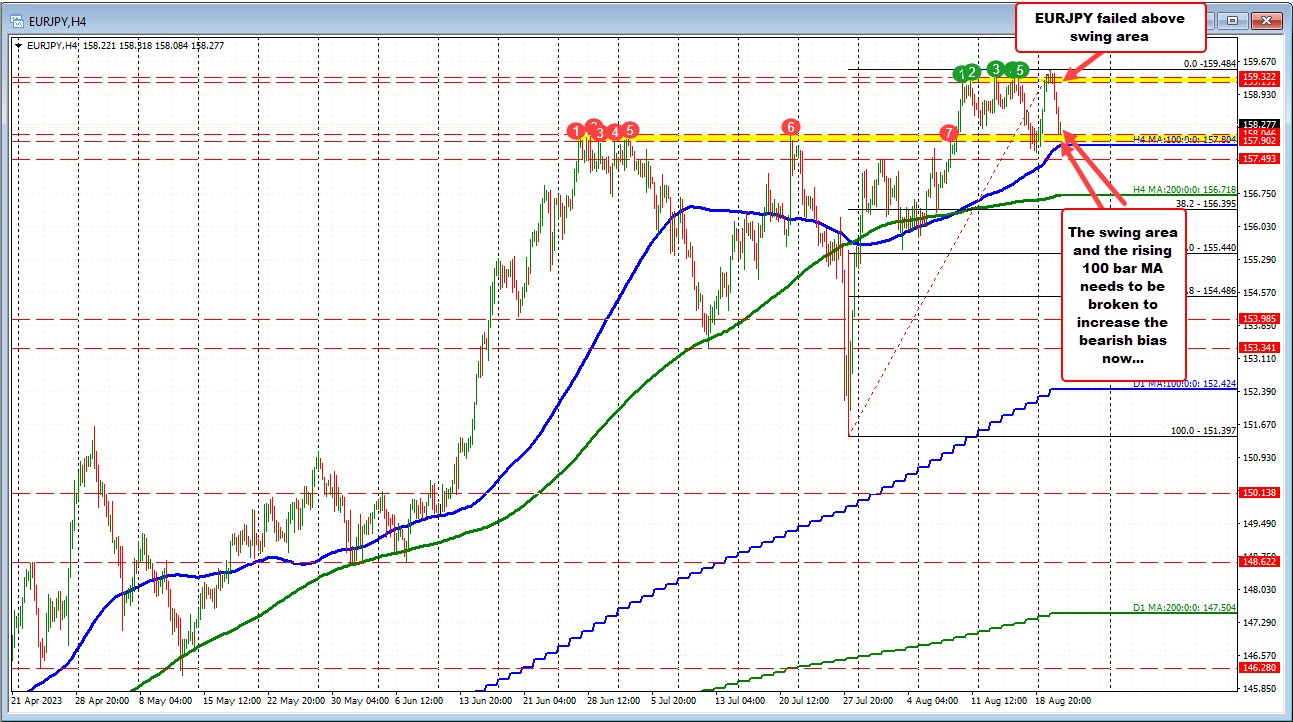Pick the green circle marker numbered 5
Image resolution: width=1293 pixels, height=722 pixels.
(x=1018, y=69)
